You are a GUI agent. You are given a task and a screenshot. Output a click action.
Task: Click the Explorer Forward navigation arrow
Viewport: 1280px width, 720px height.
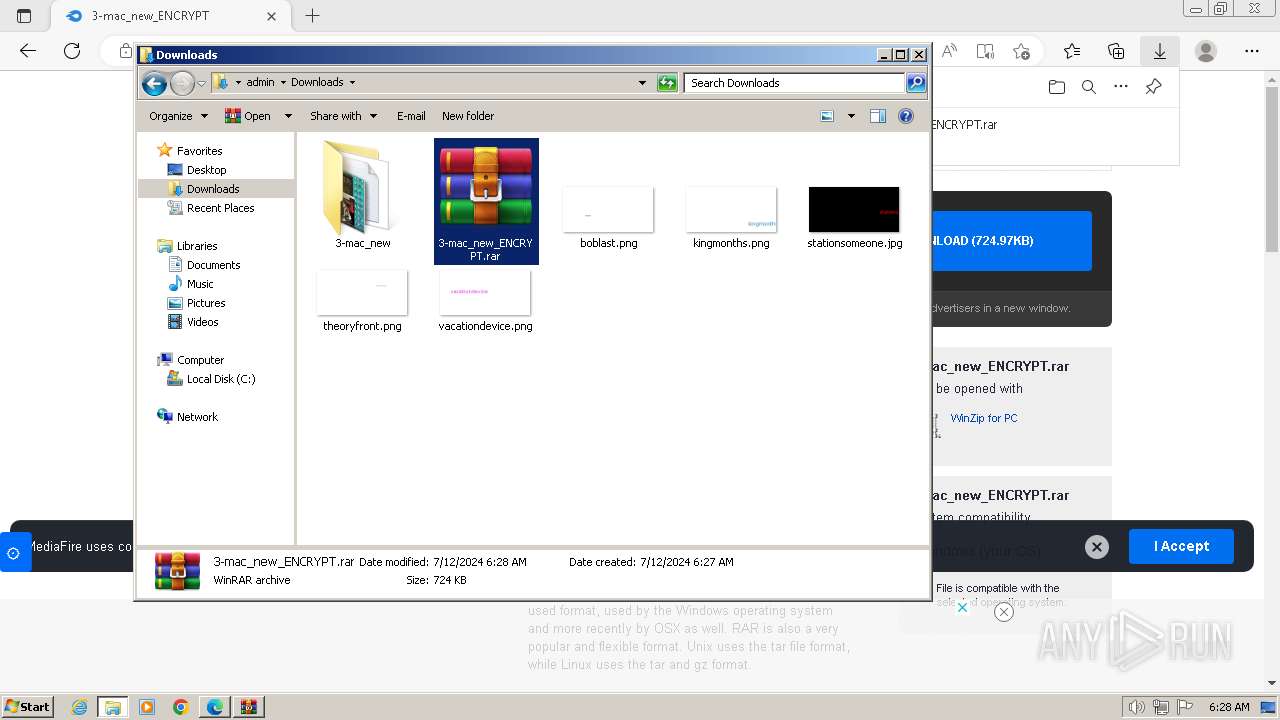click(182, 83)
